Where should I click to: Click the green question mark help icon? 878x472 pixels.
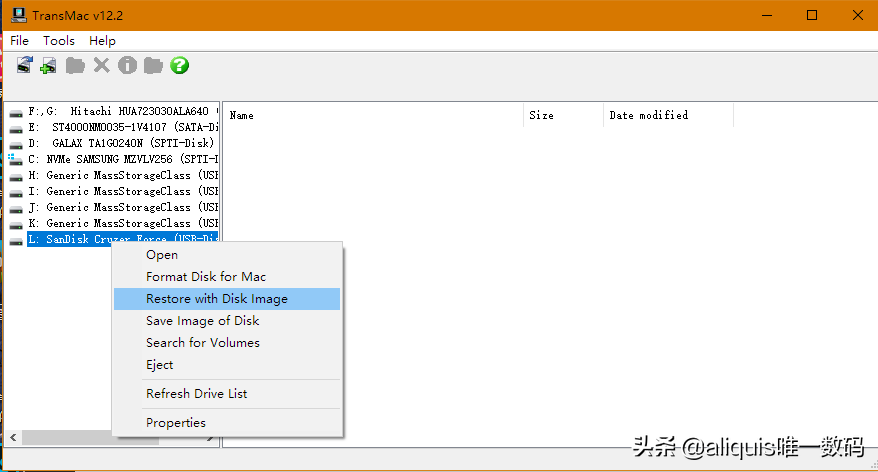179,66
